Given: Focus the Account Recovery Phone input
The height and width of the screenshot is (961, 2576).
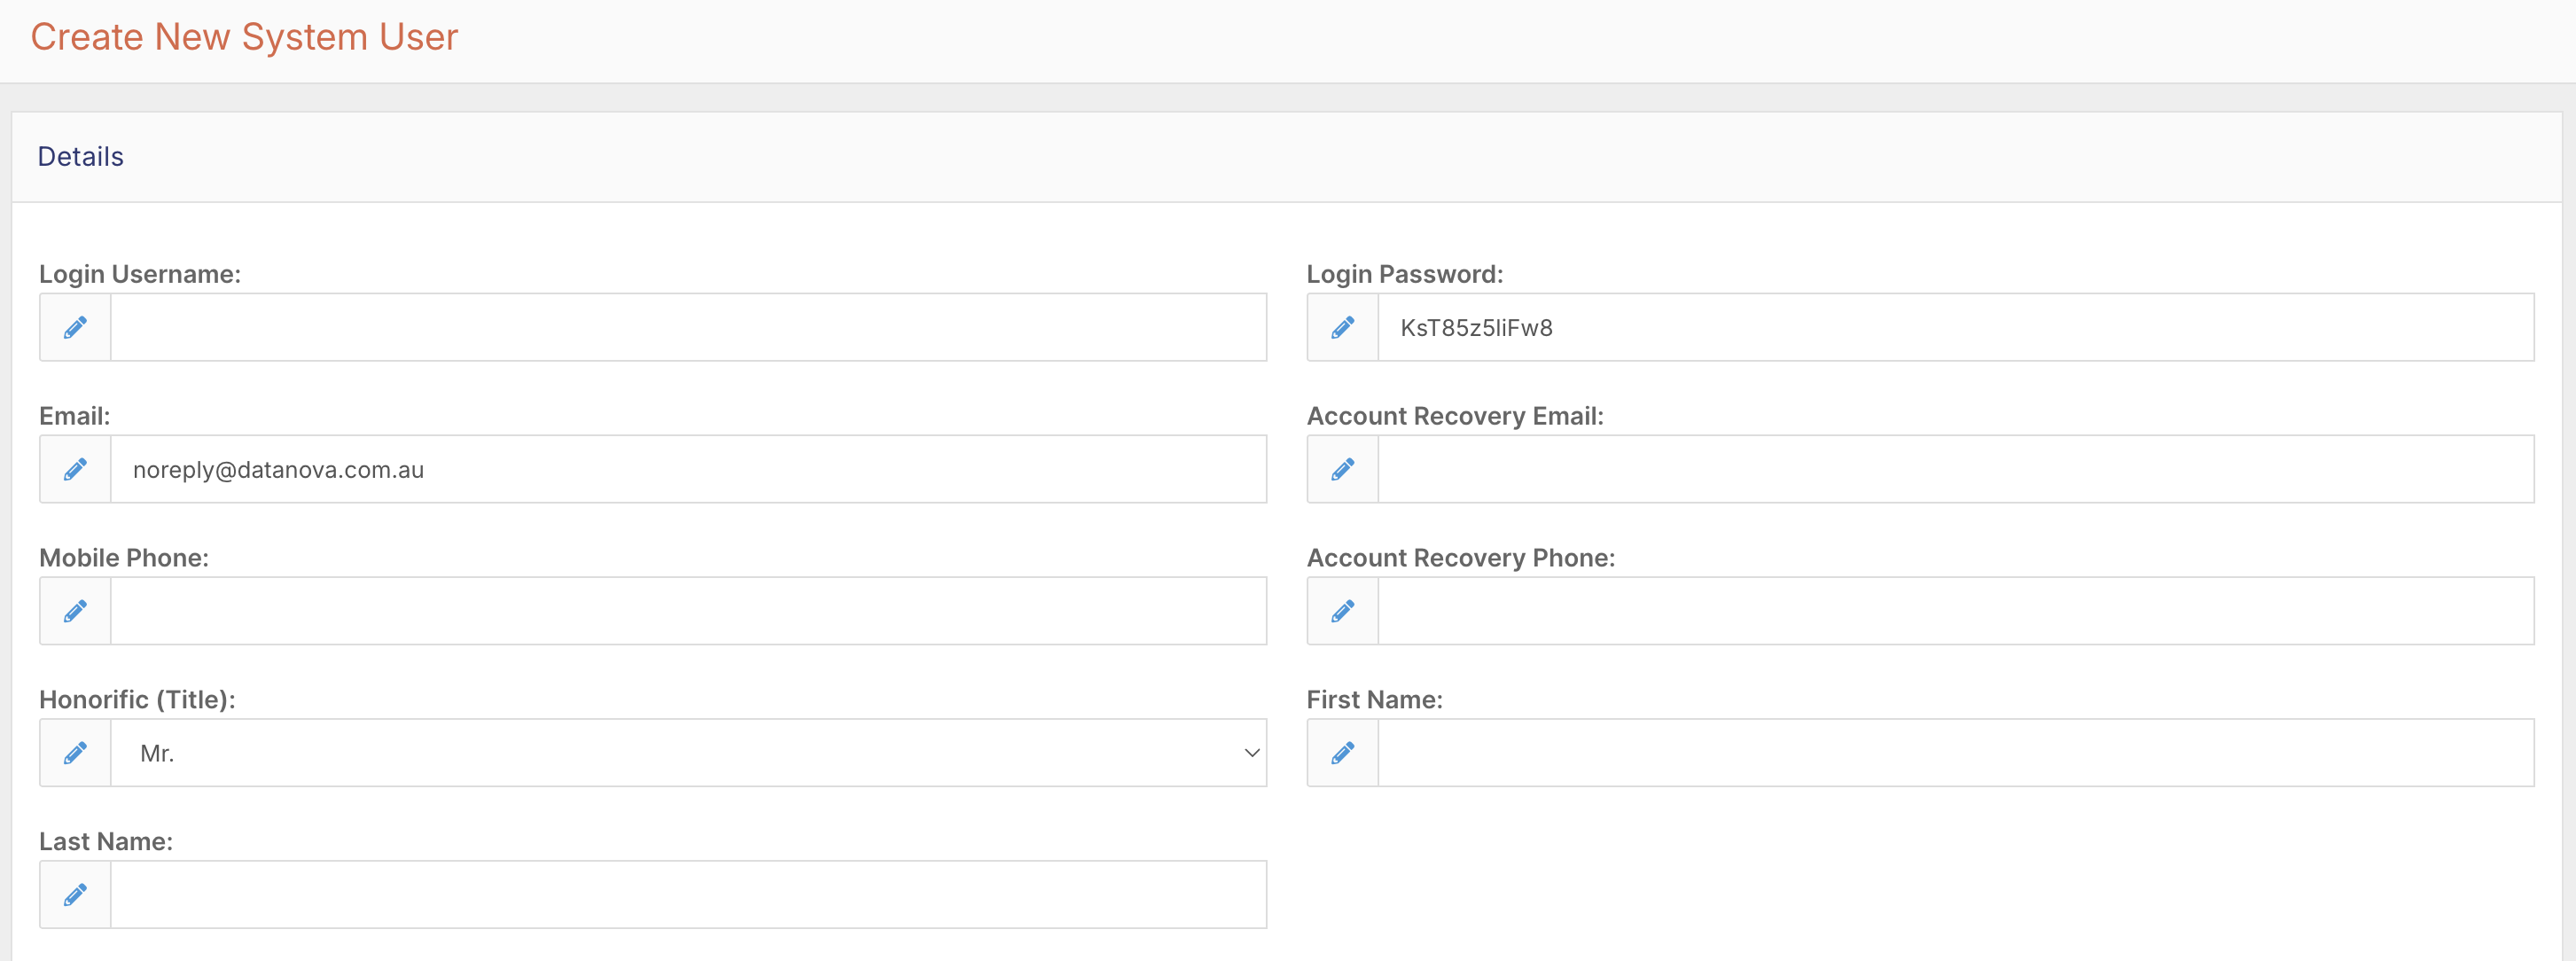Looking at the screenshot, I should click(x=1956, y=611).
